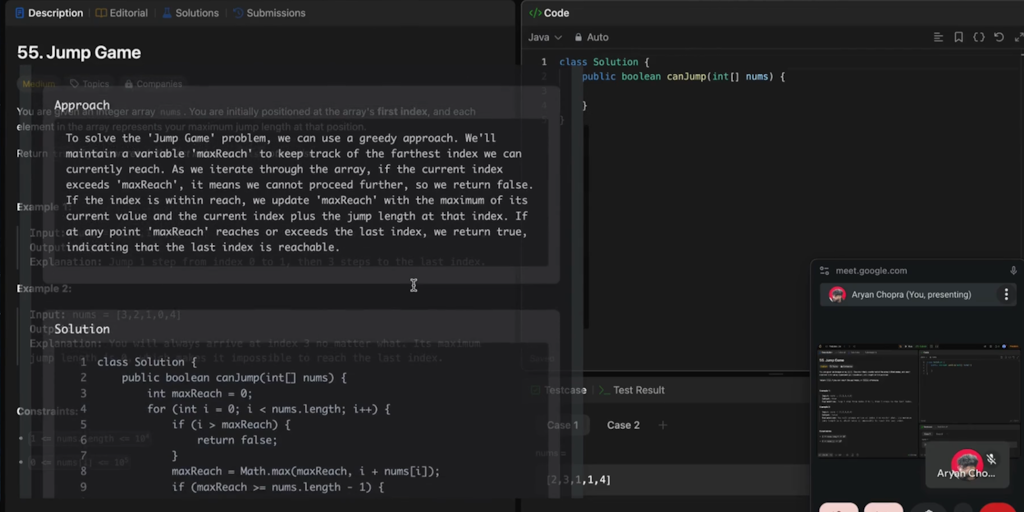This screenshot has height=512, width=1024.
Task: Click the green code brackets icon
Action: coord(536,13)
